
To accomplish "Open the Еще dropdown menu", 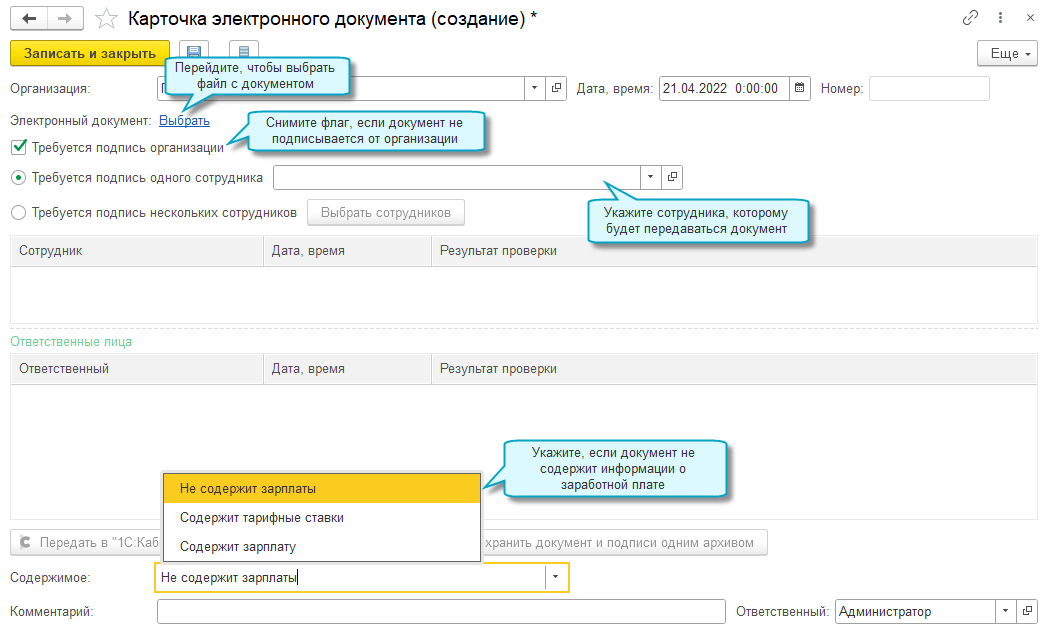I will pos(1007,53).
